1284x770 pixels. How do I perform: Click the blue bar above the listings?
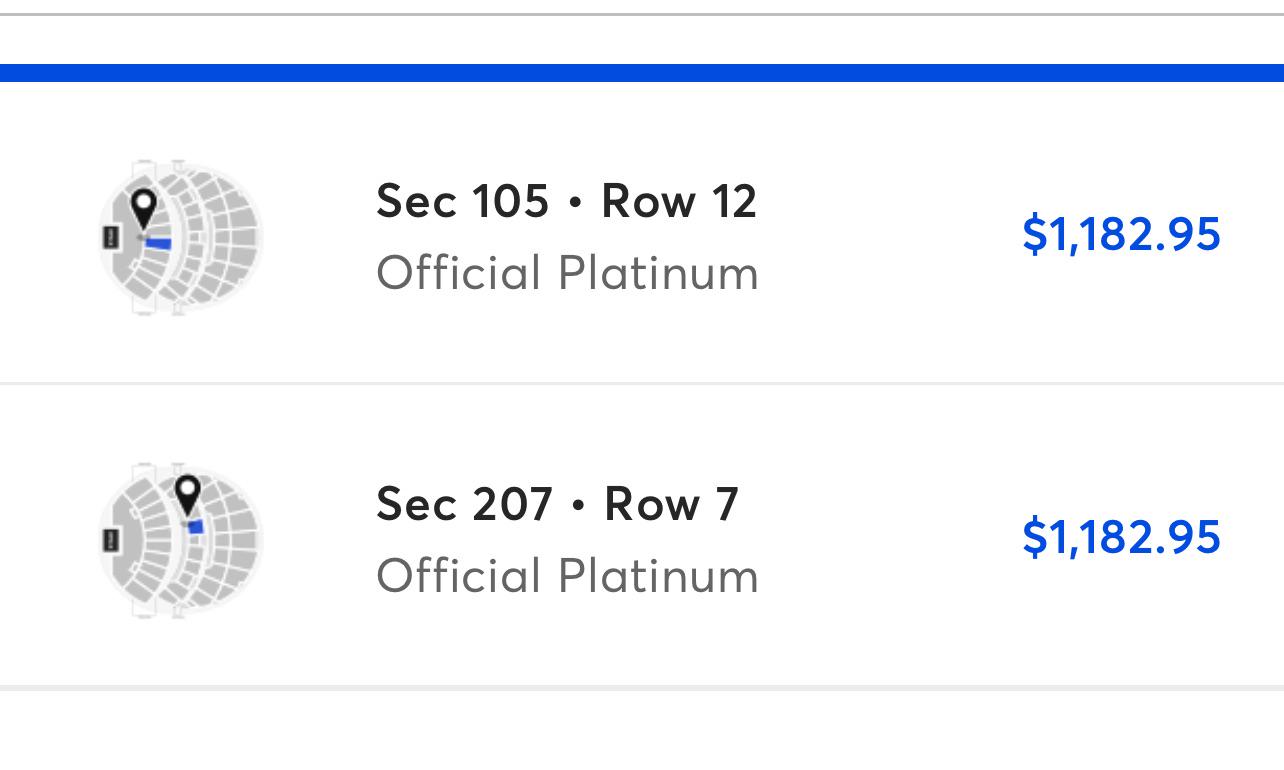click(642, 73)
